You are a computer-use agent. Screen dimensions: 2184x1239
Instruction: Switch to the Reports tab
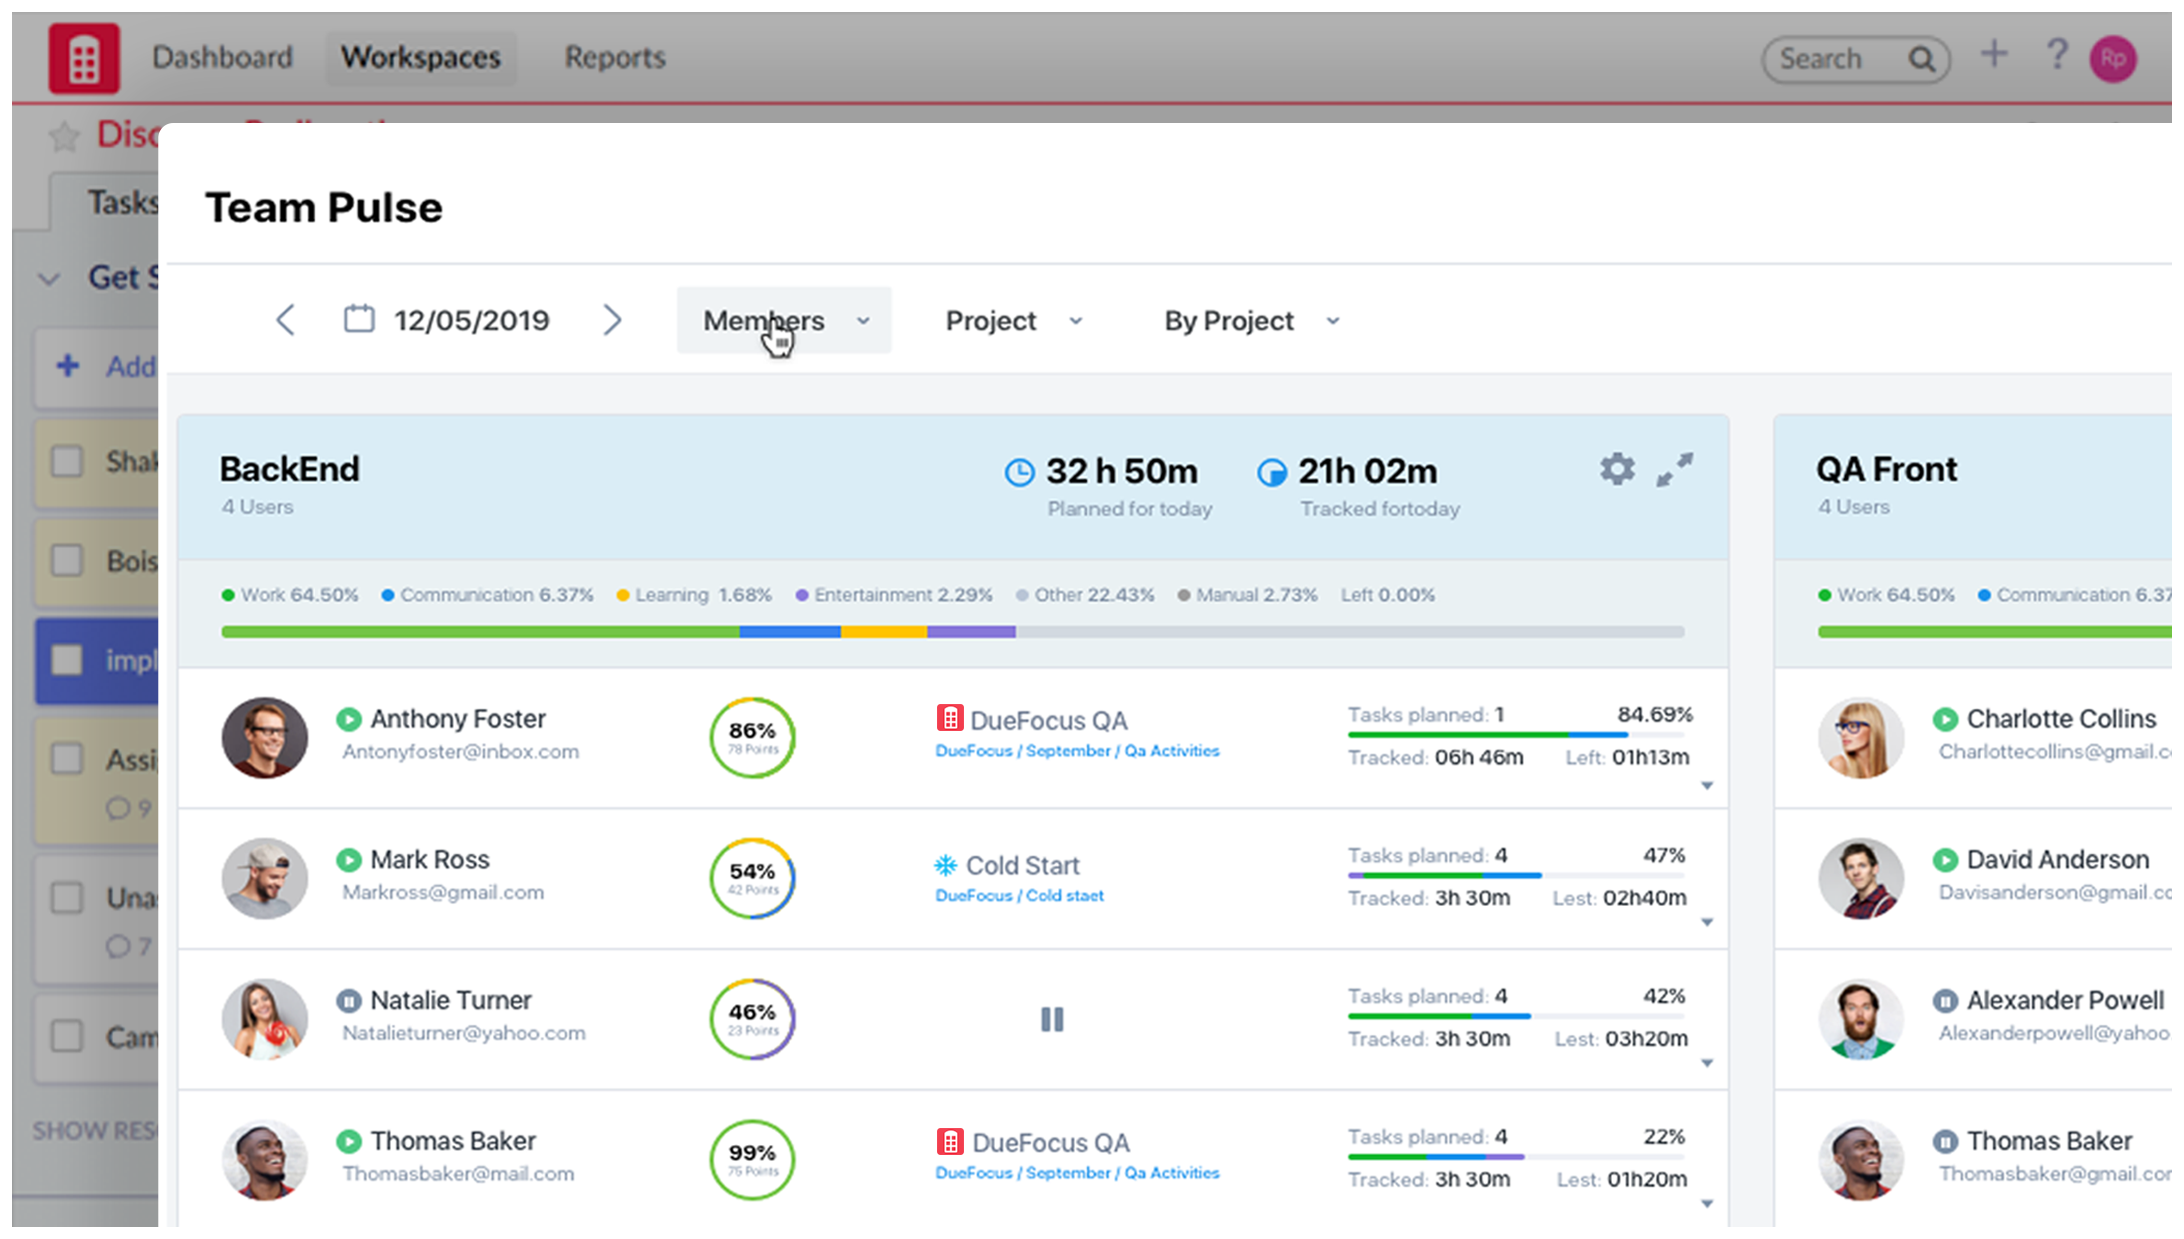(615, 58)
